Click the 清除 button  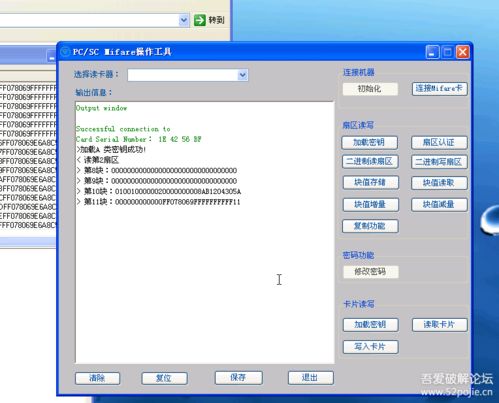[x=98, y=378]
